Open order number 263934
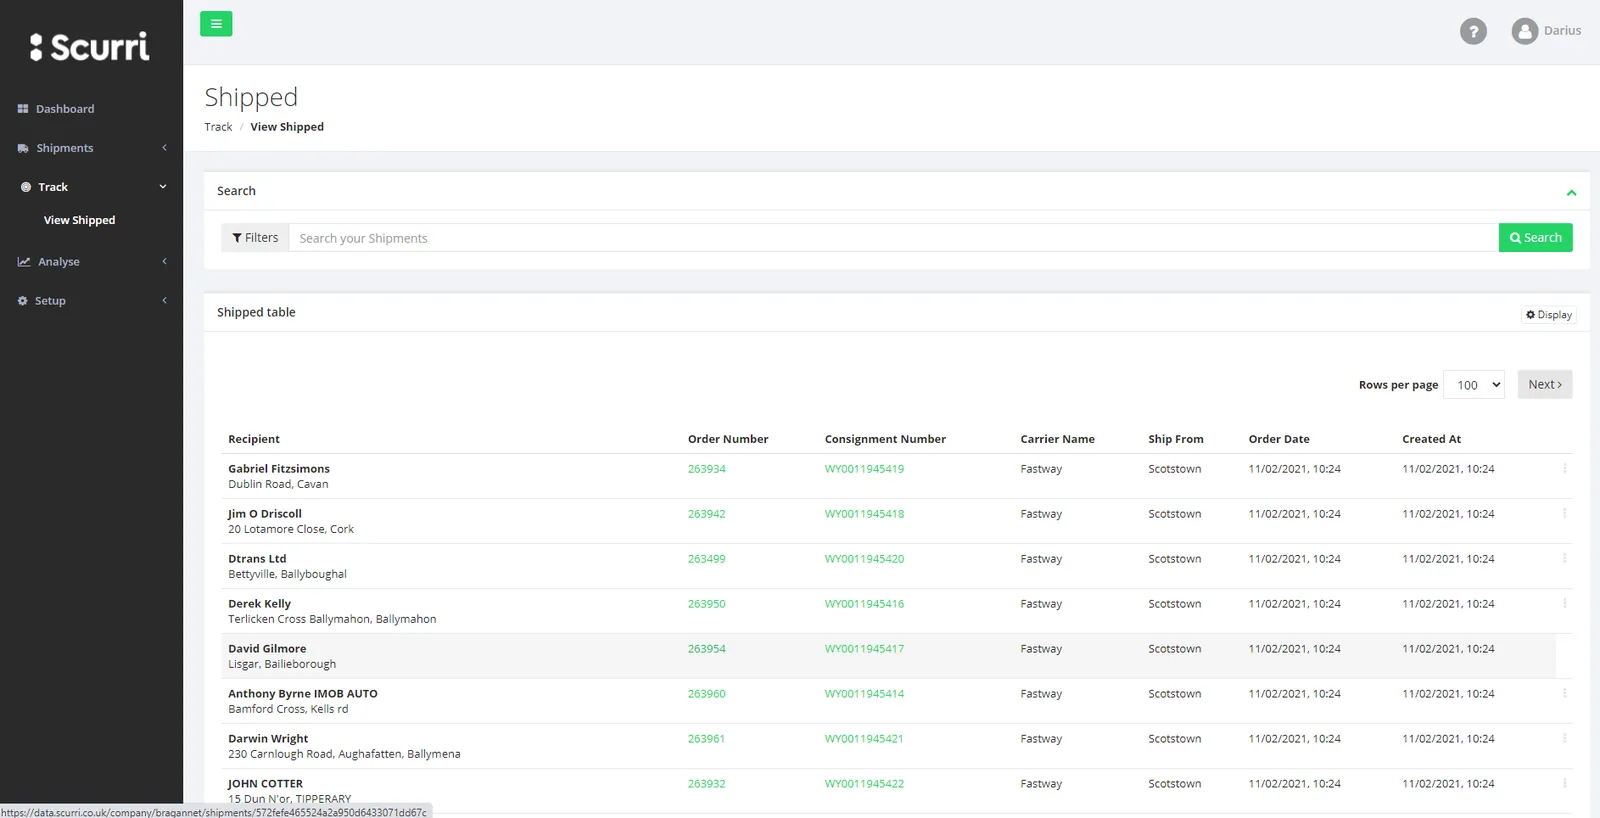Viewport: 1600px width, 818px height. click(x=706, y=469)
